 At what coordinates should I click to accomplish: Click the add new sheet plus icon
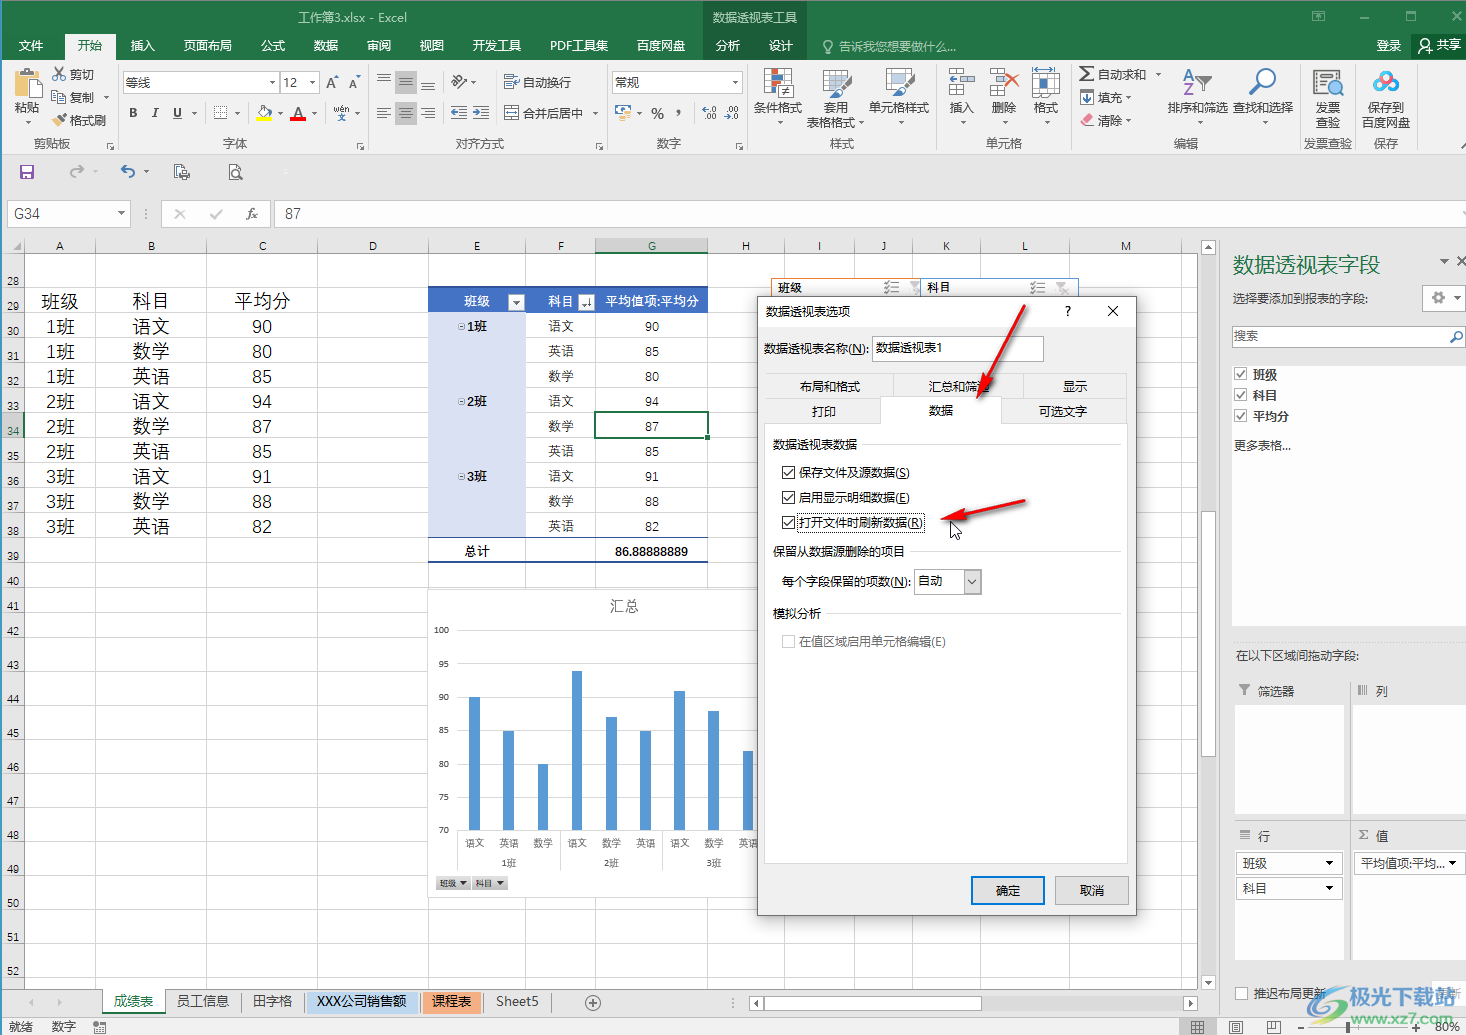(x=593, y=1002)
